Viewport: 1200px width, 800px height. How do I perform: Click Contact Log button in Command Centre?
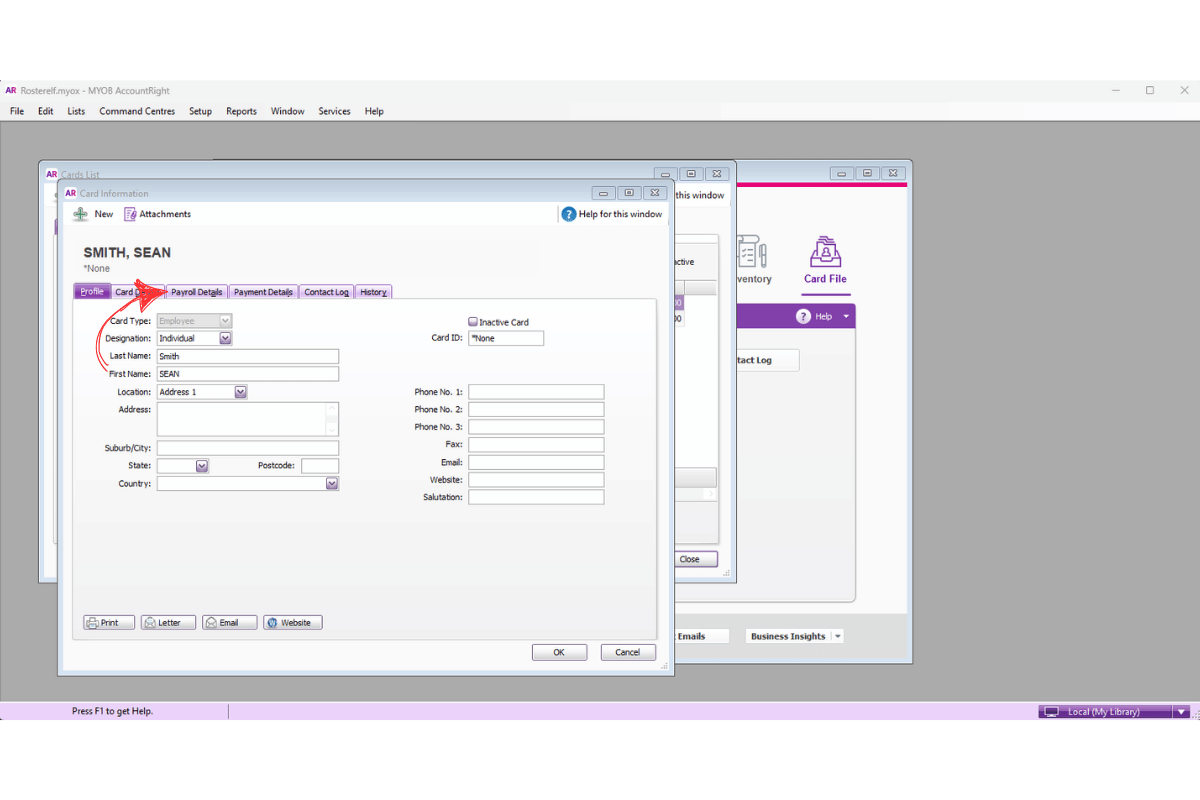[767, 360]
